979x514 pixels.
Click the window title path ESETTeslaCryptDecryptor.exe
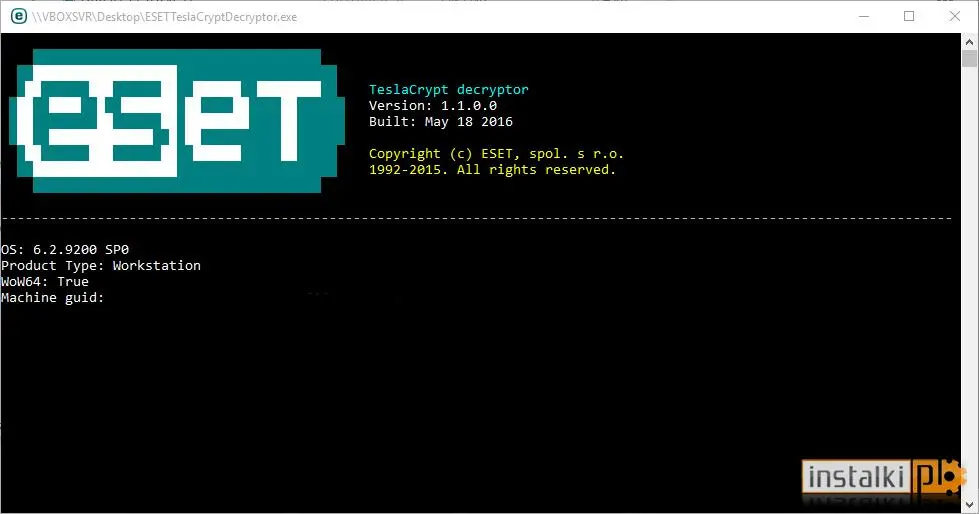(x=165, y=17)
